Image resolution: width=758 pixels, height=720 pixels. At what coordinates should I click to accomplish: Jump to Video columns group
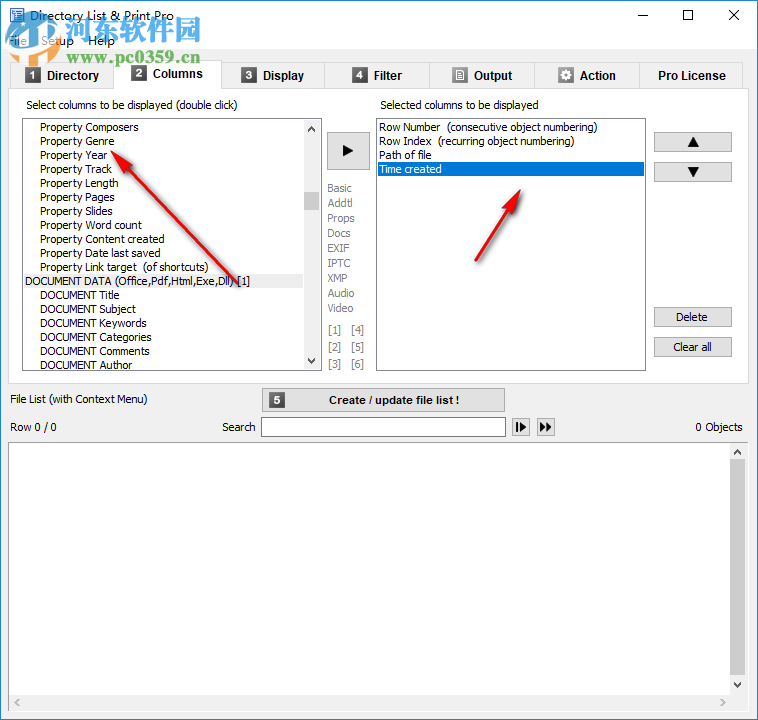[340, 308]
